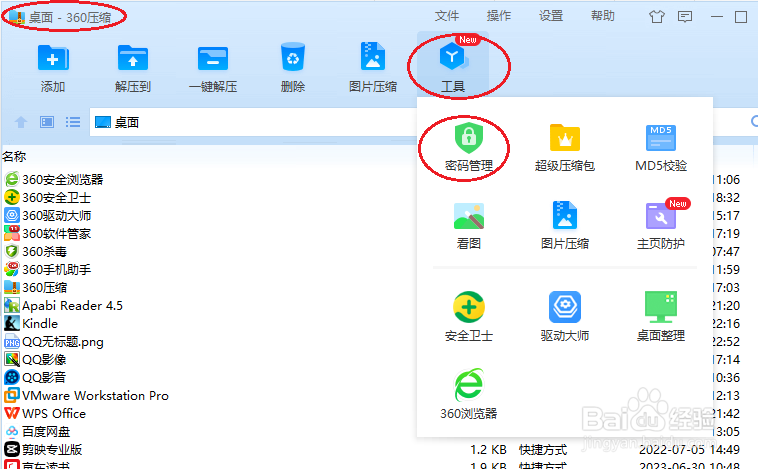
Task: Switch to list view mode
Action: point(73,122)
